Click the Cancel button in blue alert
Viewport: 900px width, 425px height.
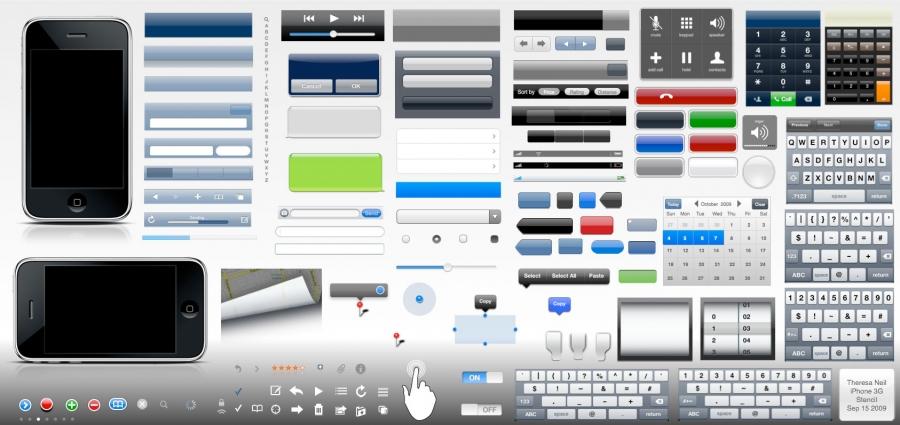coord(312,86)
